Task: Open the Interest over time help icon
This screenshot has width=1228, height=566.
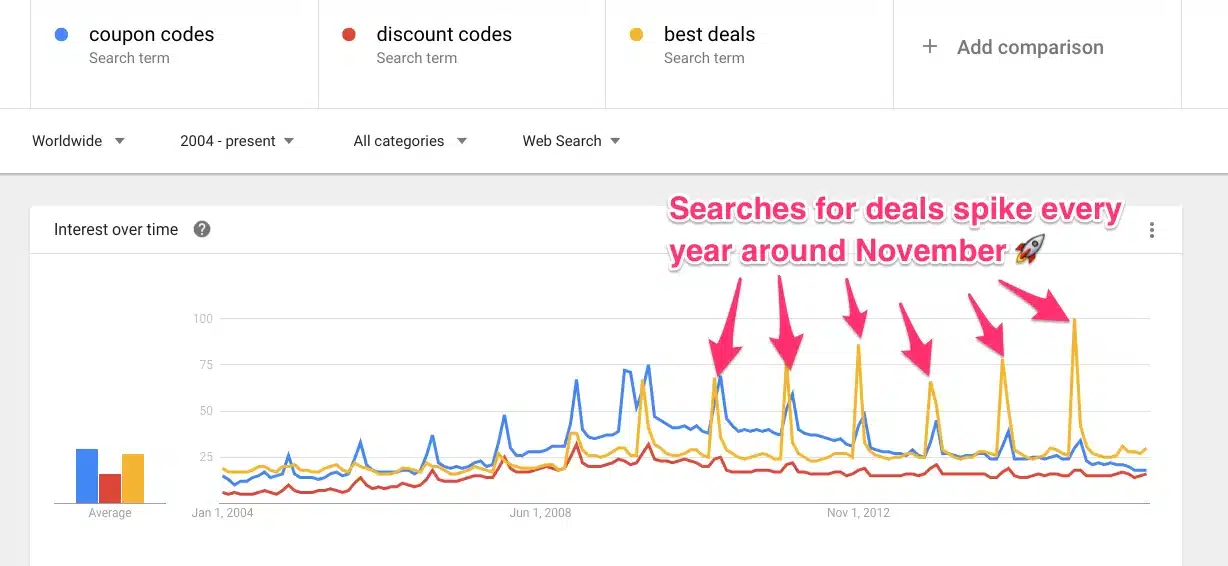Action: click(202, 229)
